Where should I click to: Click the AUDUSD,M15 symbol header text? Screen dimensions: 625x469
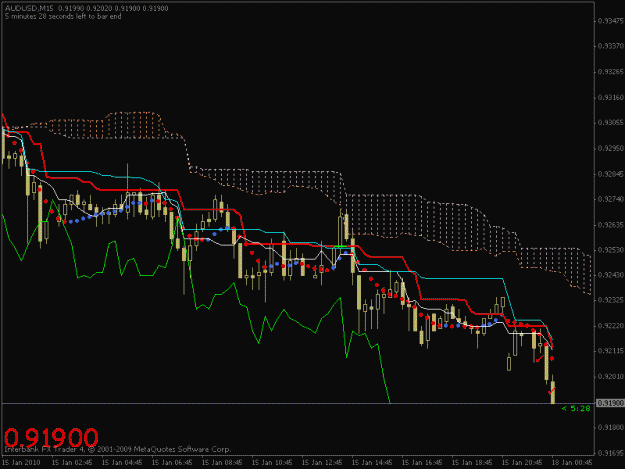29,8
